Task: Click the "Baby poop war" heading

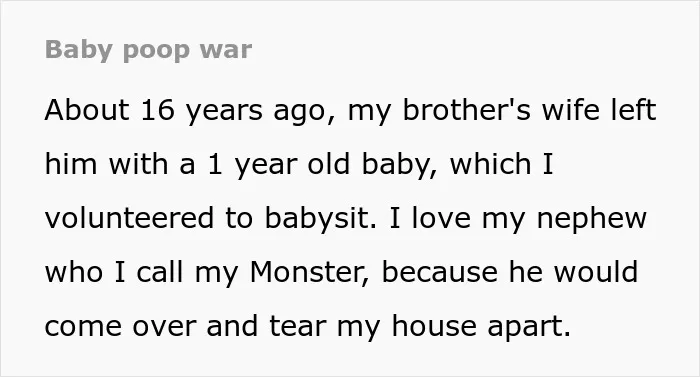Action: tap(148, 50)
